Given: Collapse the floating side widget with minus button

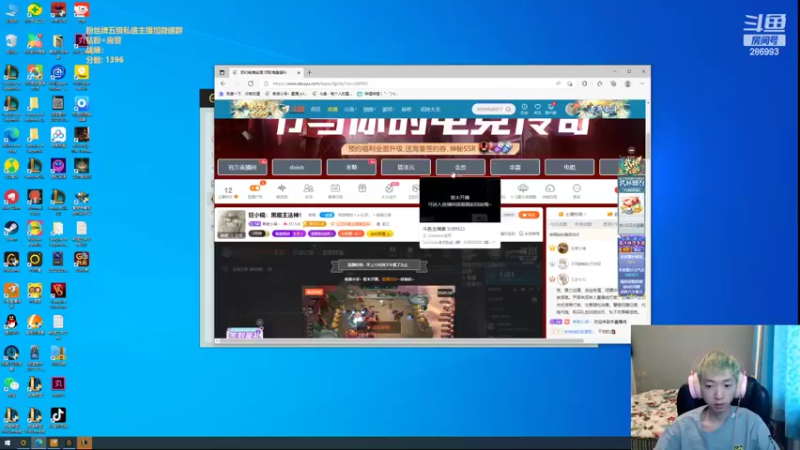Looking at the screenshot, I should (632, 151).
